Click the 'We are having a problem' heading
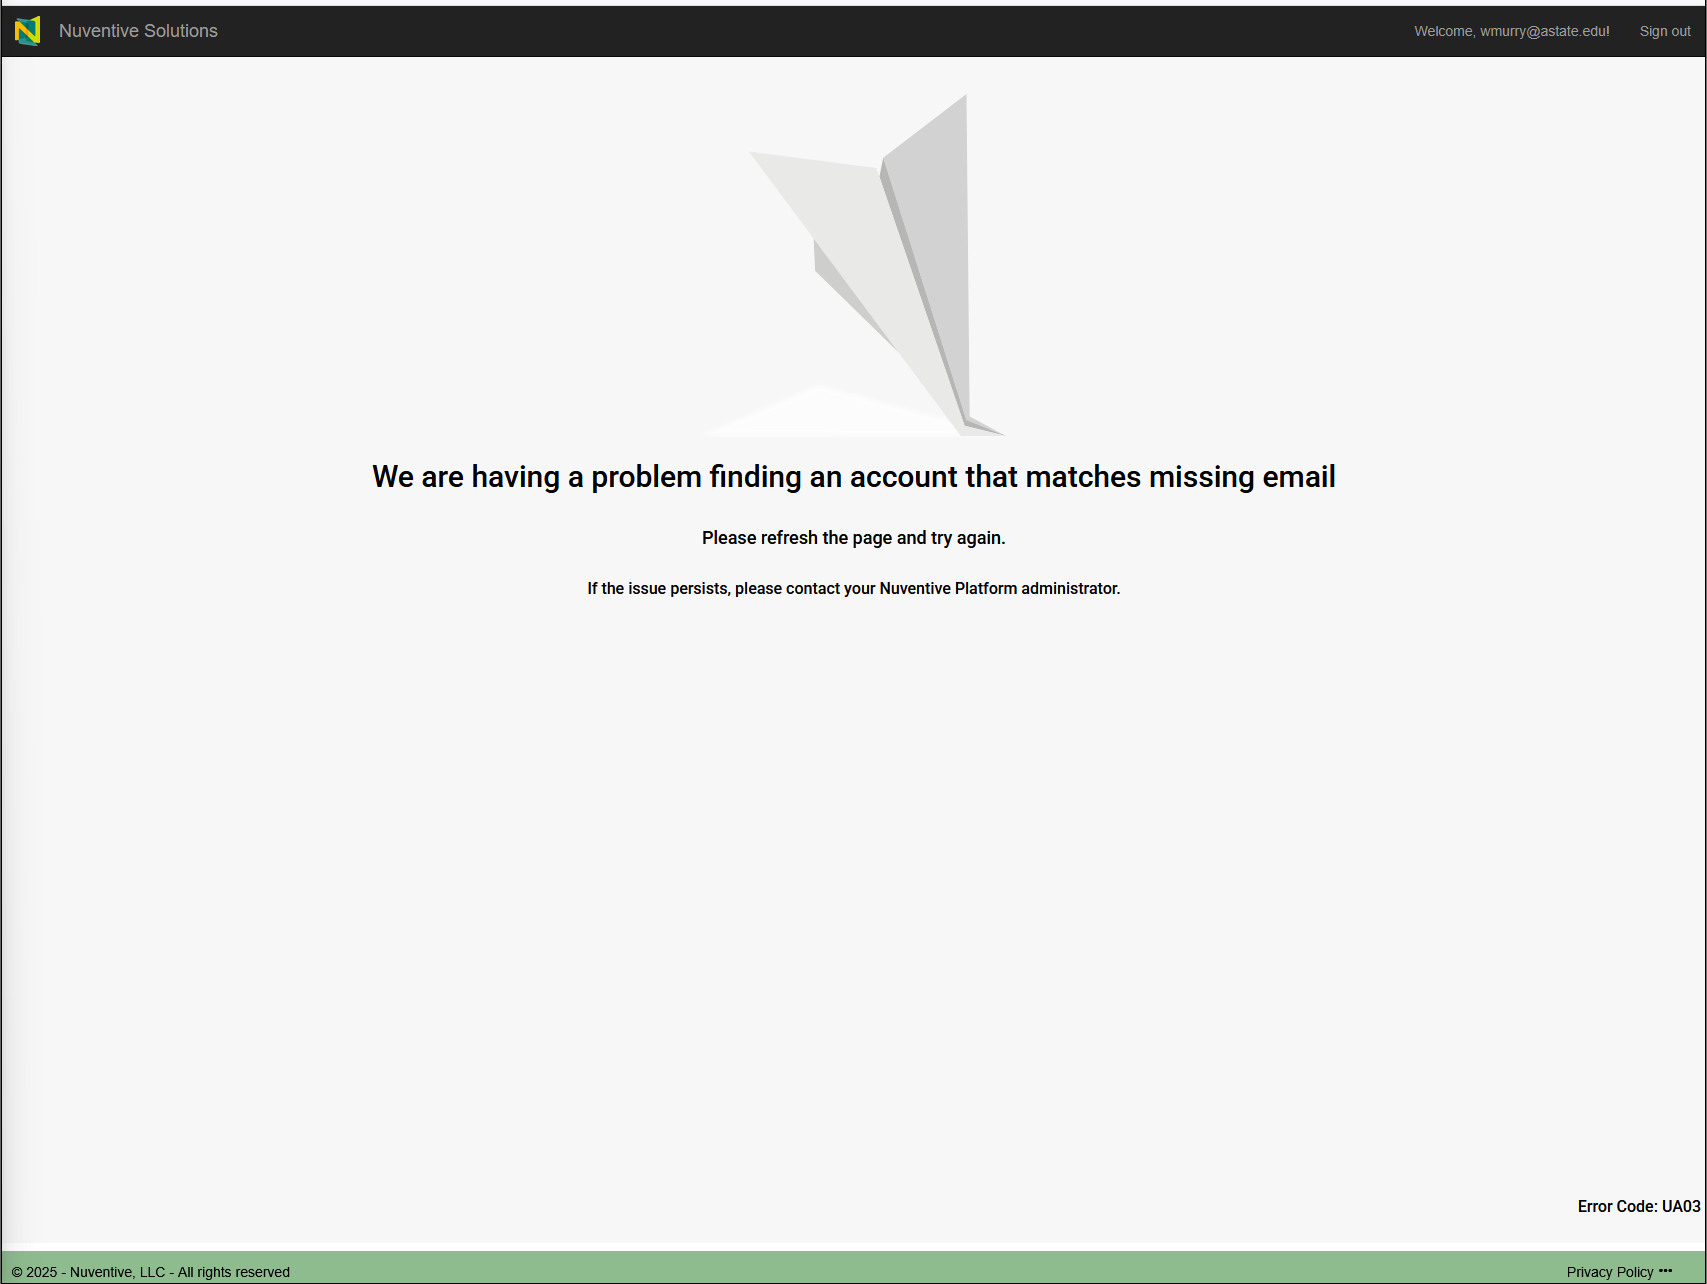Viewport: 1707px width, 1284px height. tap(854, 477)
